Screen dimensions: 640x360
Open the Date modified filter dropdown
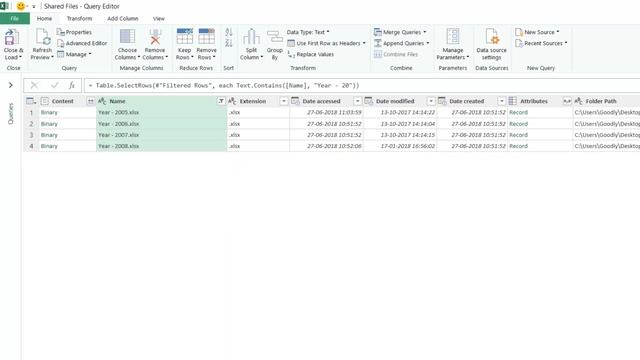pos(431,101)
